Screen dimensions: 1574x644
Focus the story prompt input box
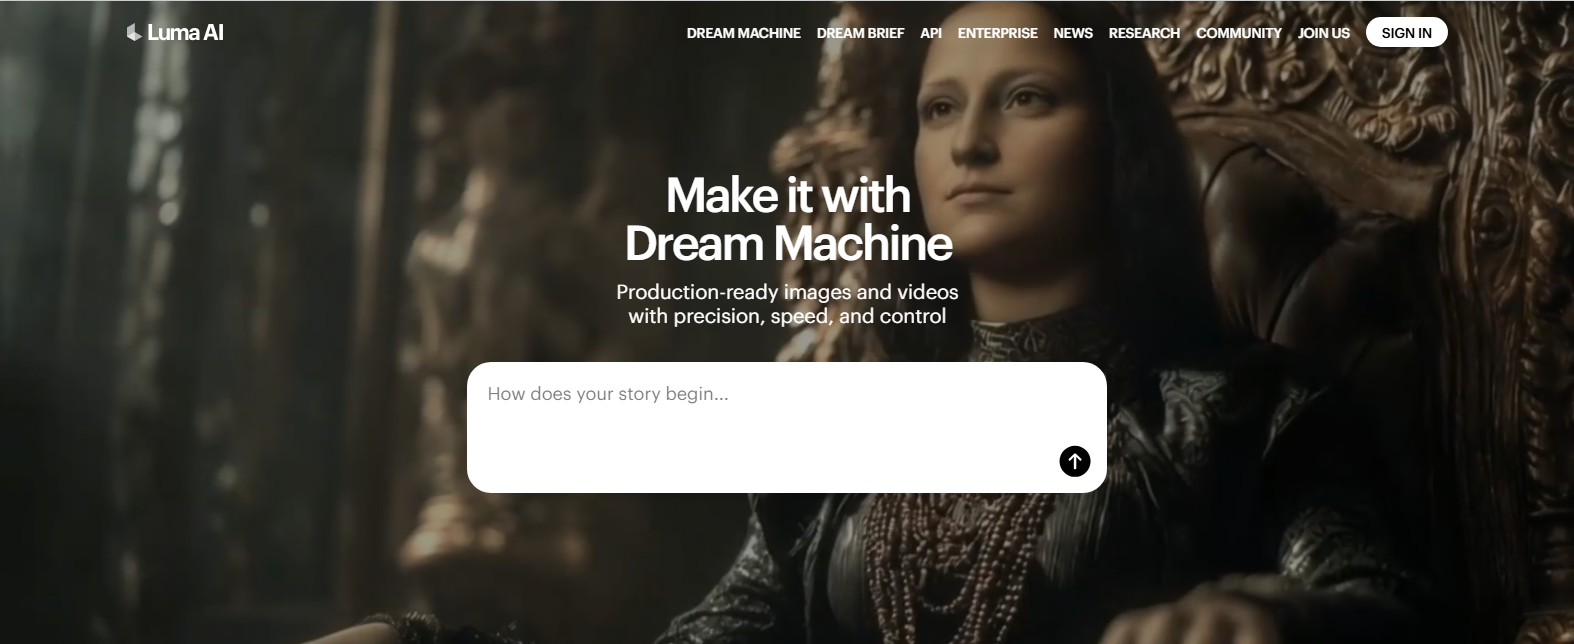point(787,427)
